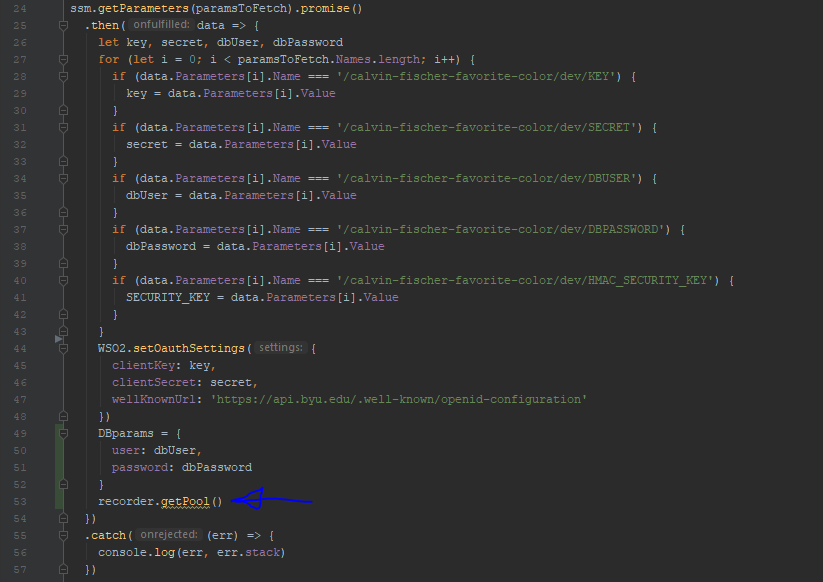Screen dimensions: 823x582
Task: Click the 'wellKnownUrl' property
Action: click(154, 399)
